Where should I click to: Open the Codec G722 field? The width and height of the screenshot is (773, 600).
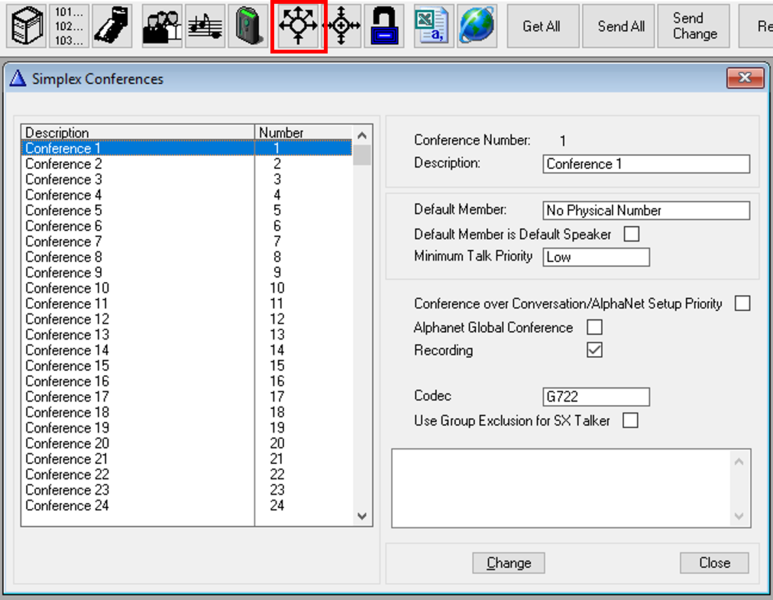(x=596, y=396)
